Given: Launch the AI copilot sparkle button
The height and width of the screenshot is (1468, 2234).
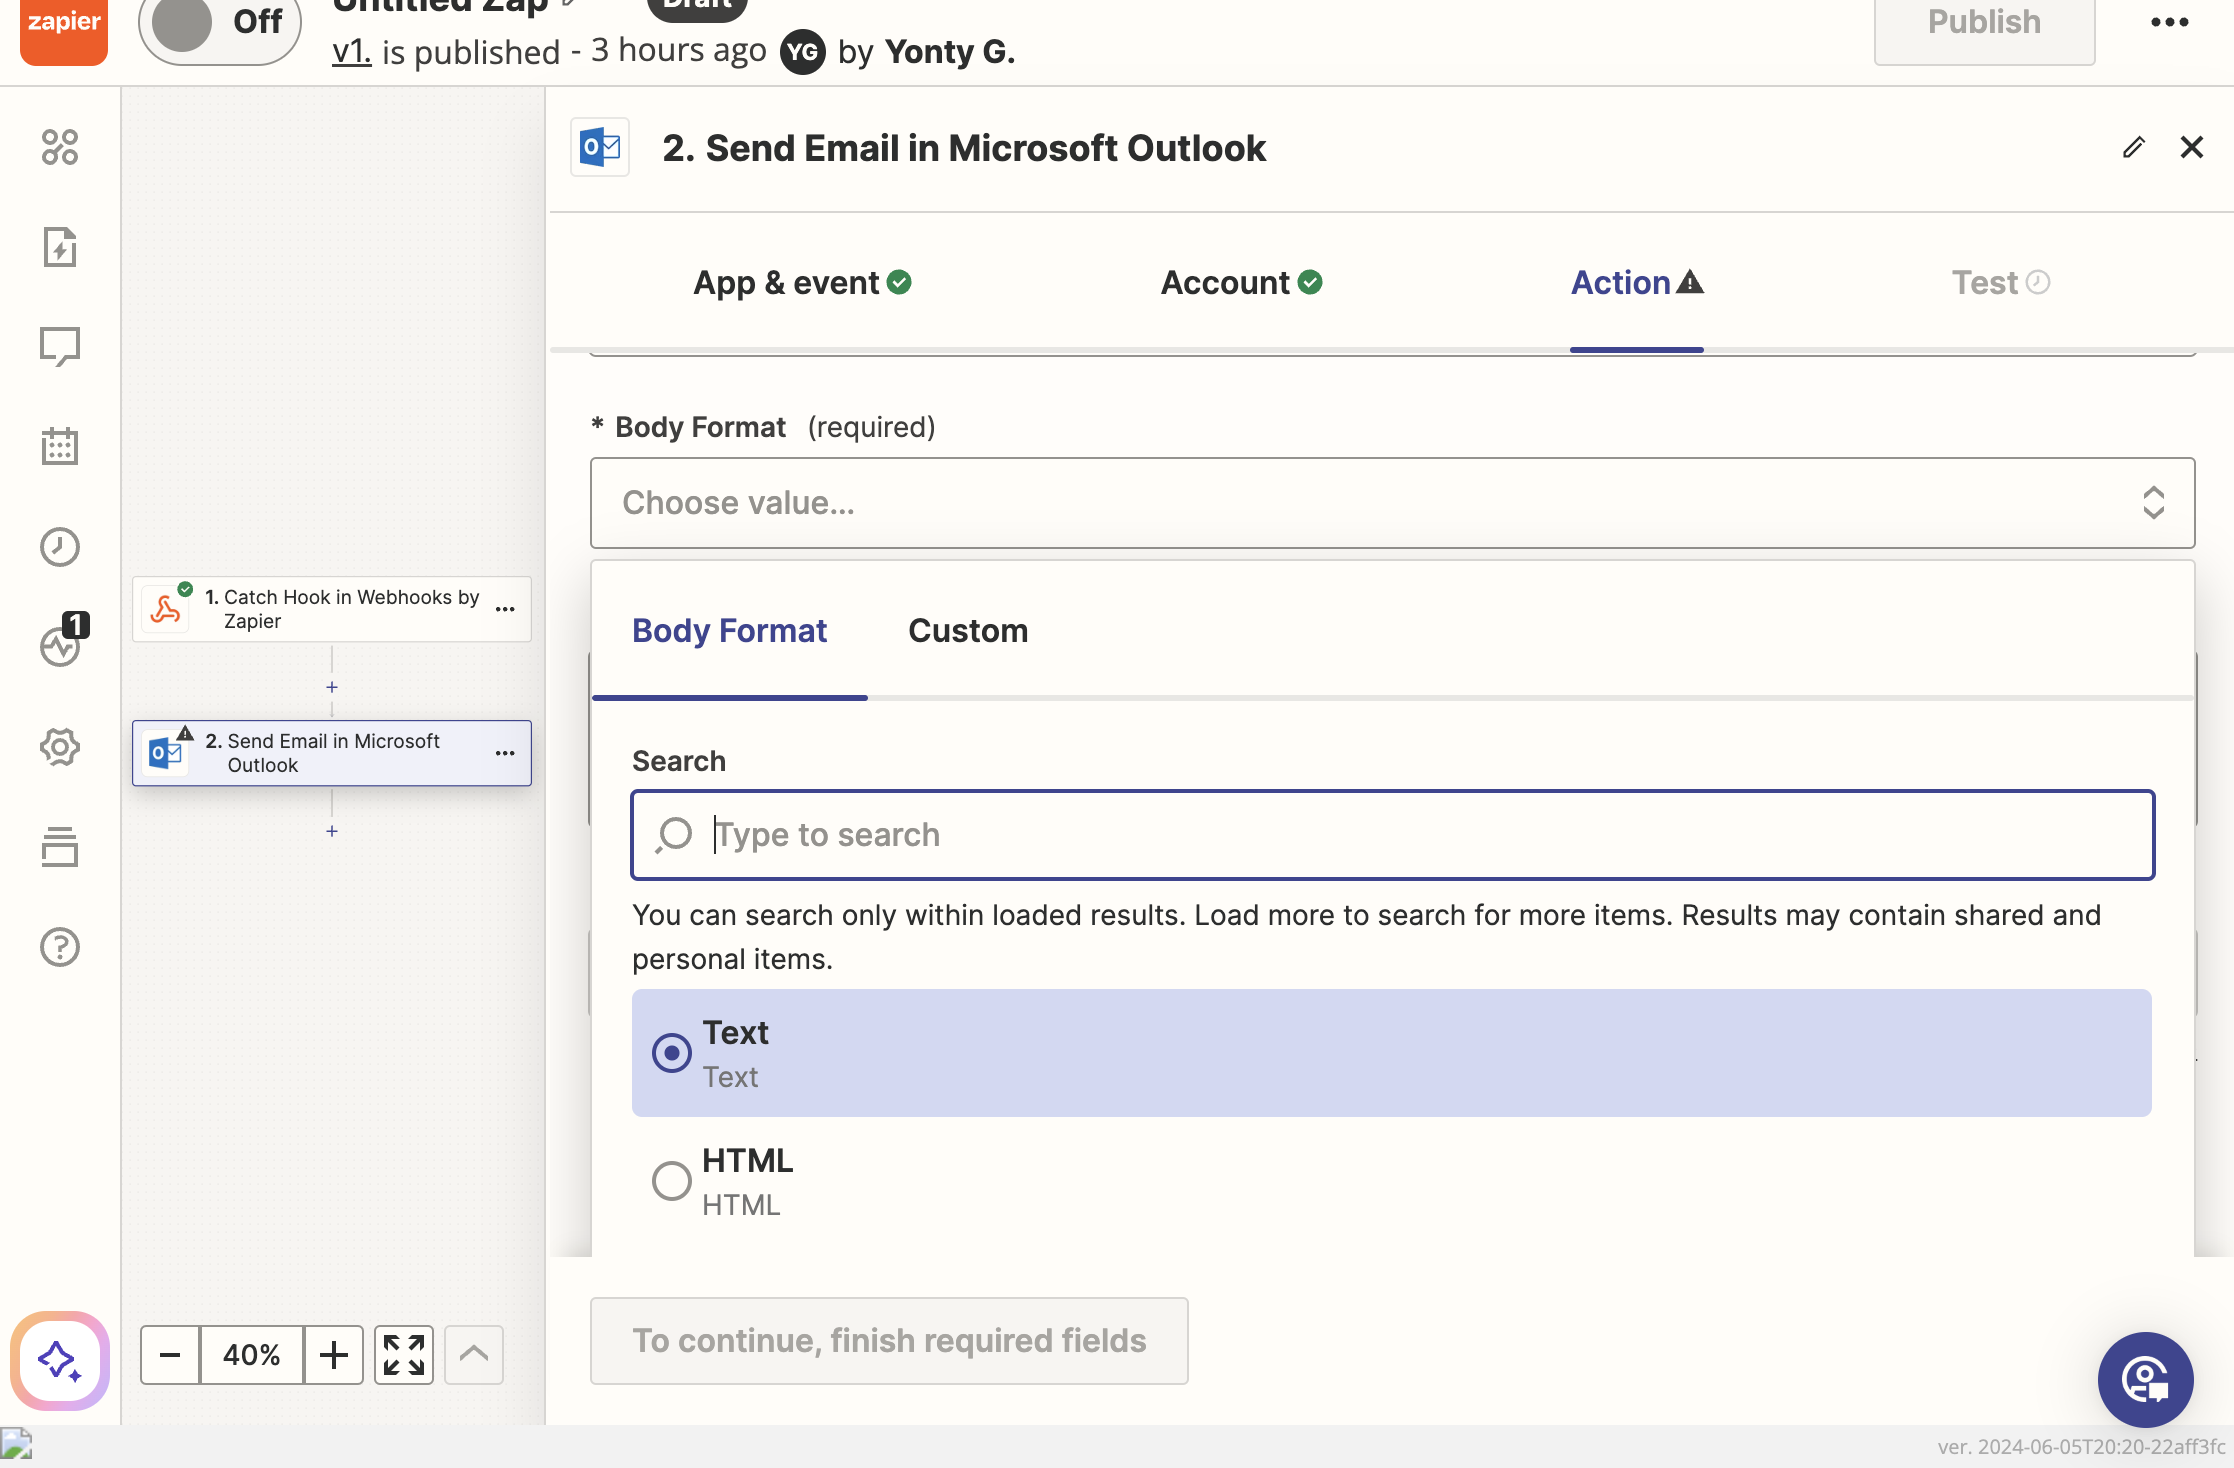Looking at the screenshot, I should 60,1361.
